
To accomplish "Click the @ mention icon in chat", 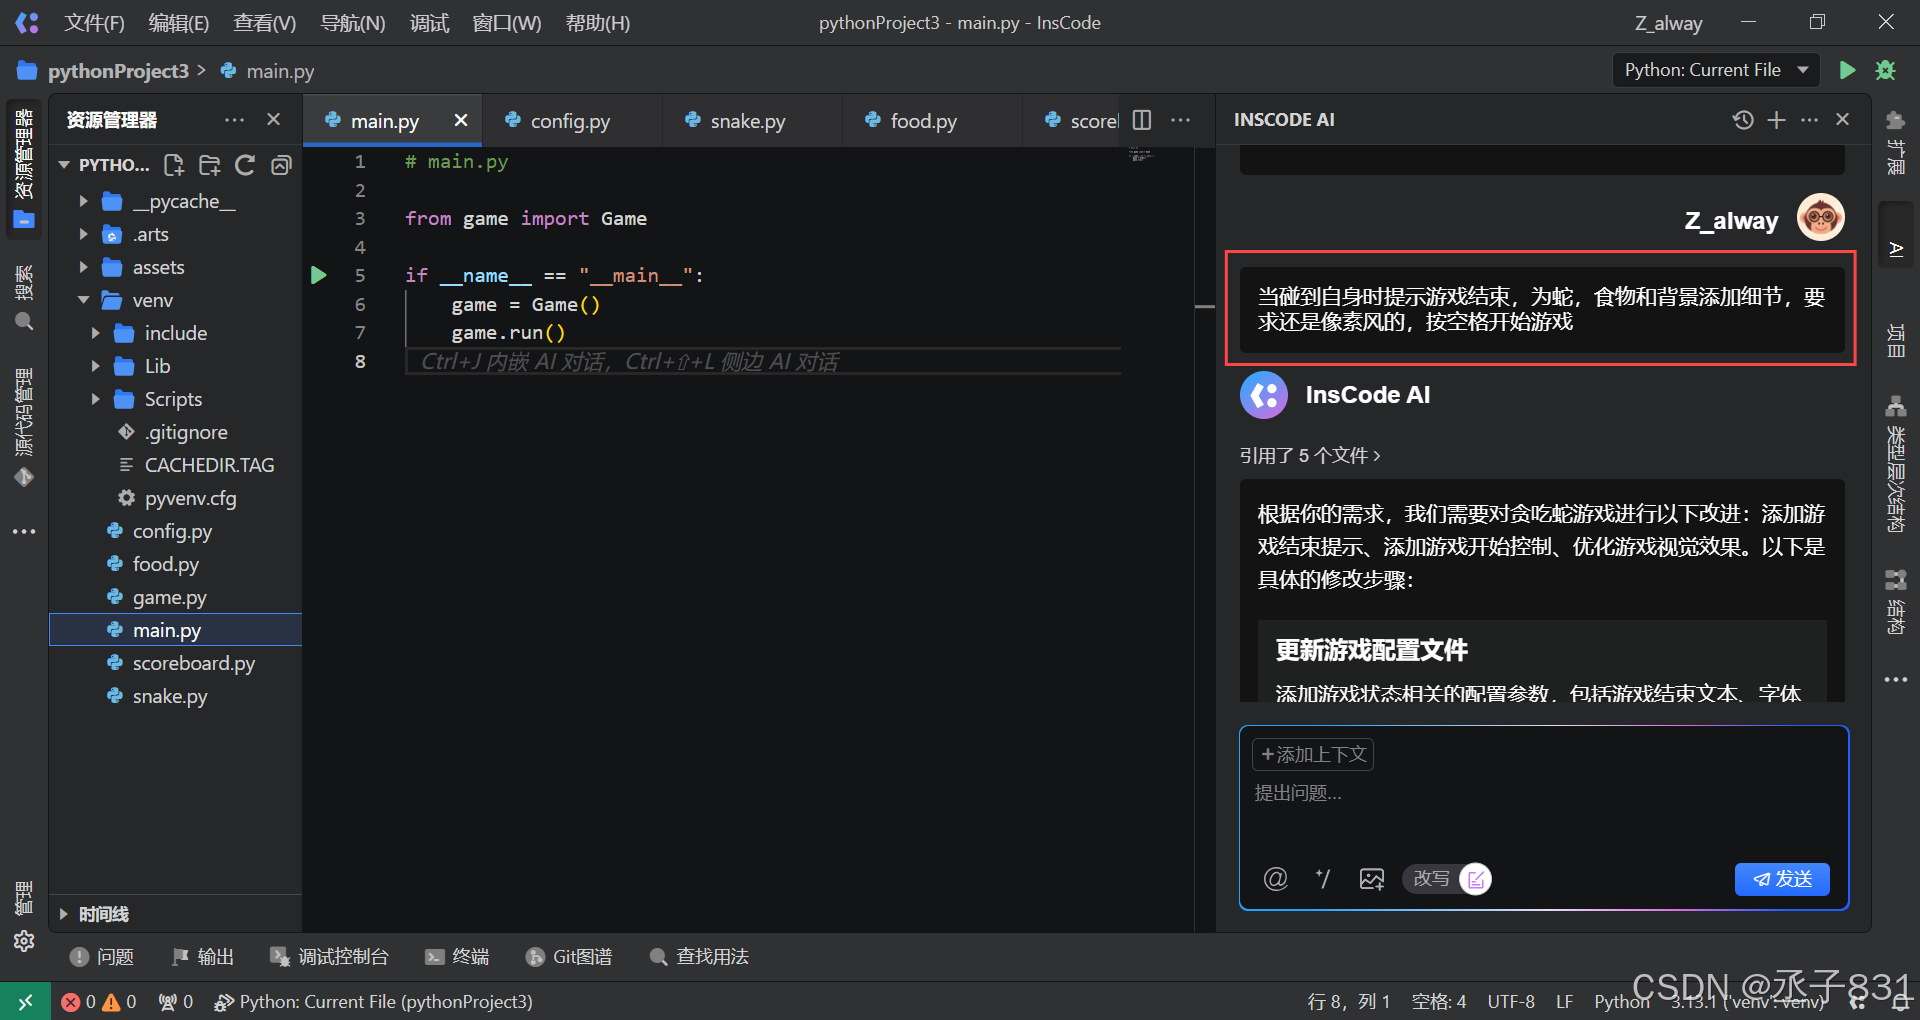I will click(x=1275, y=879).
